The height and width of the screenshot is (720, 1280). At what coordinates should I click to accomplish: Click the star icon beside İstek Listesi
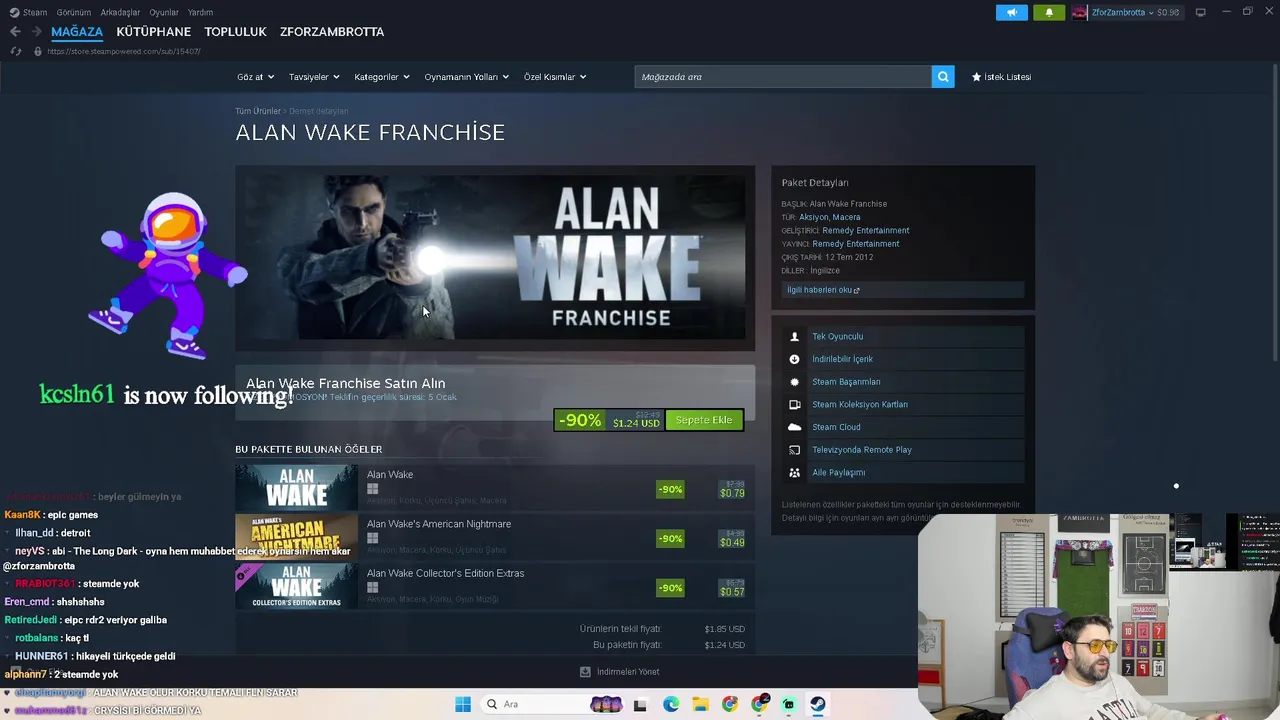point(977,77)
